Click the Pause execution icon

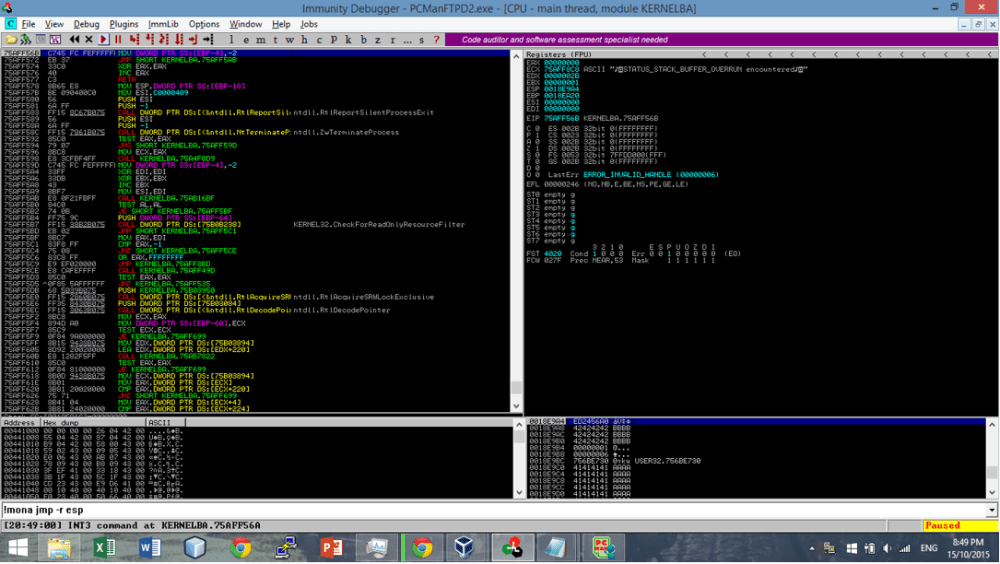tap(118, 40)
